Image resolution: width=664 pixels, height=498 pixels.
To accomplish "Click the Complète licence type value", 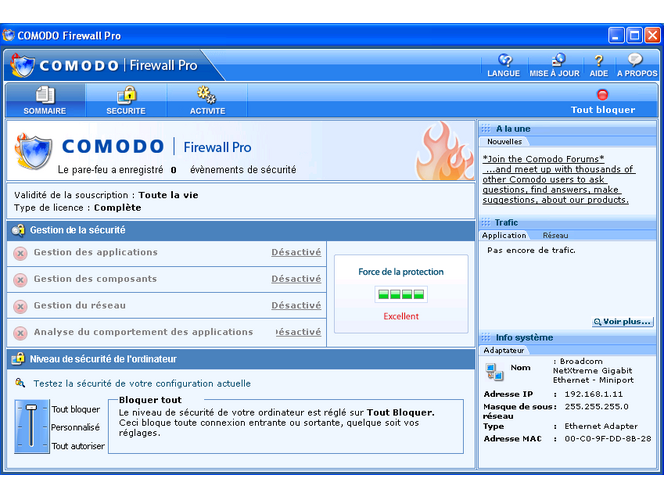I will [x=118, y=208].
